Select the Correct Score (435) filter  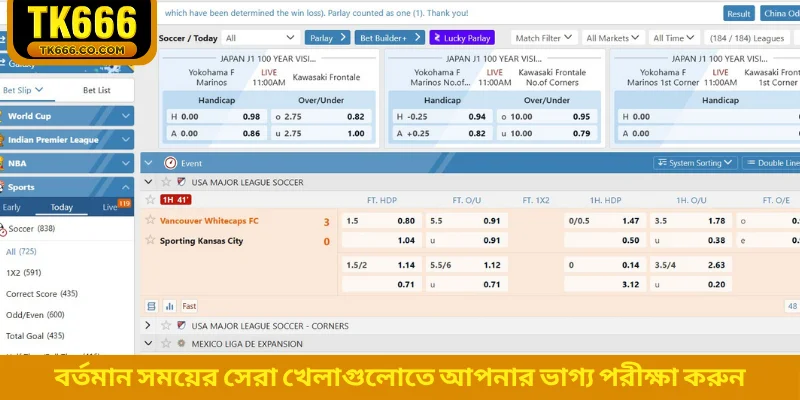click(42, 294)
